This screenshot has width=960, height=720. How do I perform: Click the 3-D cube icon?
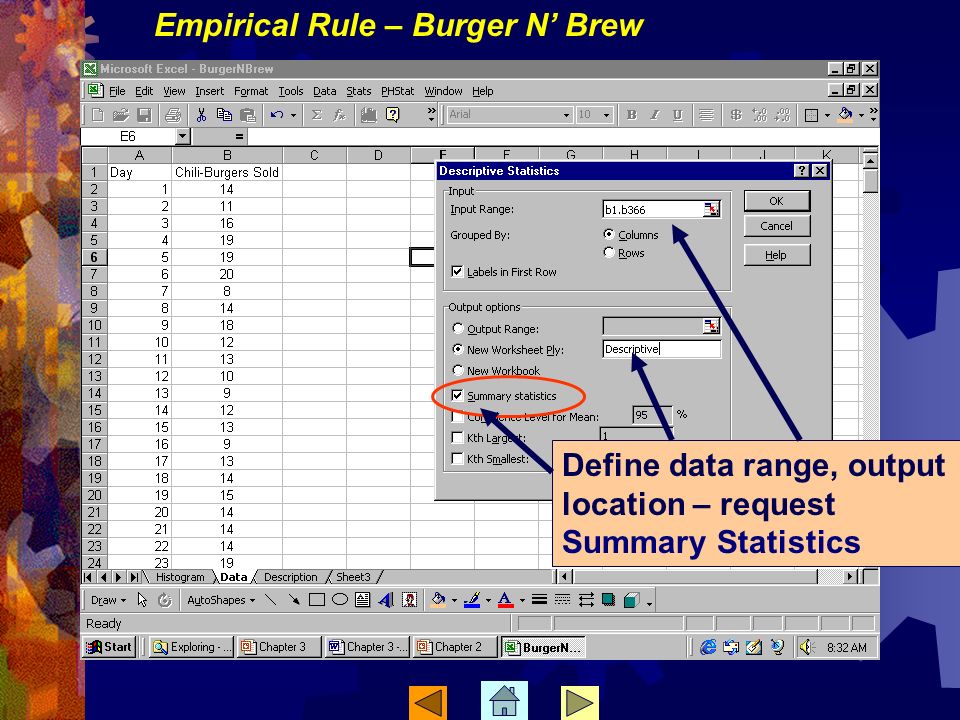[x=631, y=600]
